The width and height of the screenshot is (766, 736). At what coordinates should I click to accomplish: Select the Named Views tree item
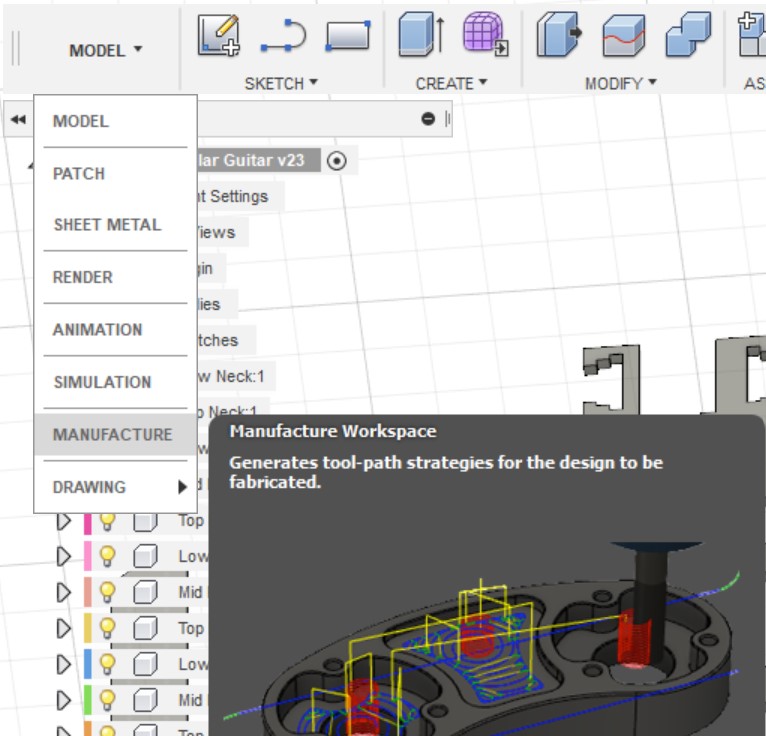coord(223,232)
